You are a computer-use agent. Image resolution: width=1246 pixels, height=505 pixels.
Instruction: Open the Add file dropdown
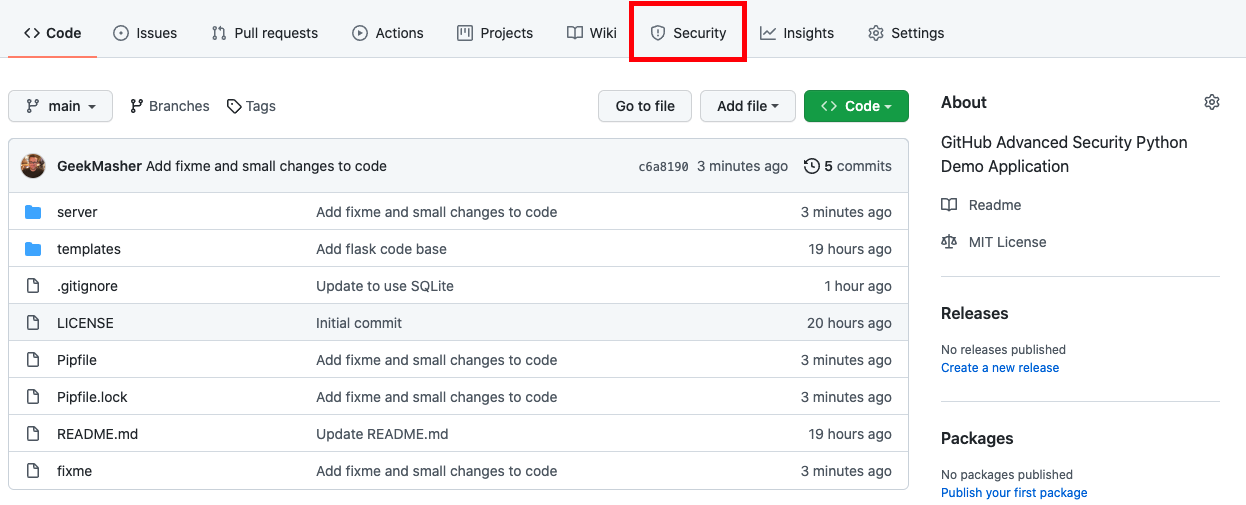pyautogui.click(x=748, y=106)
